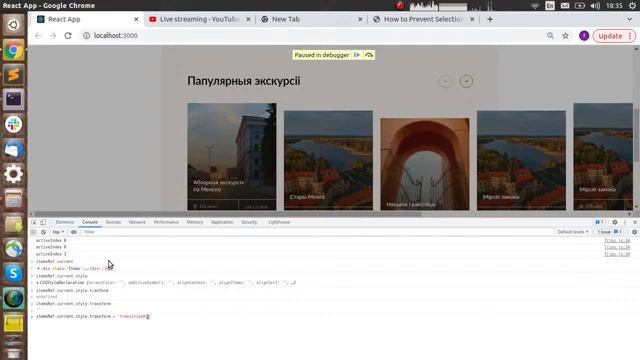Screen dimensions: 640x360
Task: View site information next to localhost:3000
Action: [x=87, y=36]
